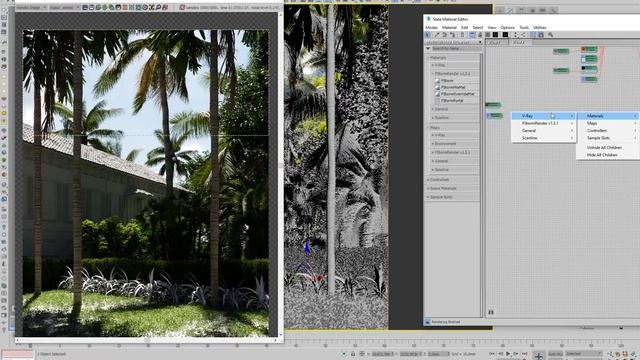The width and height of the screenshot is (640, 360).
Task: Click the Select by Material icon
Action: click(551, 35)
